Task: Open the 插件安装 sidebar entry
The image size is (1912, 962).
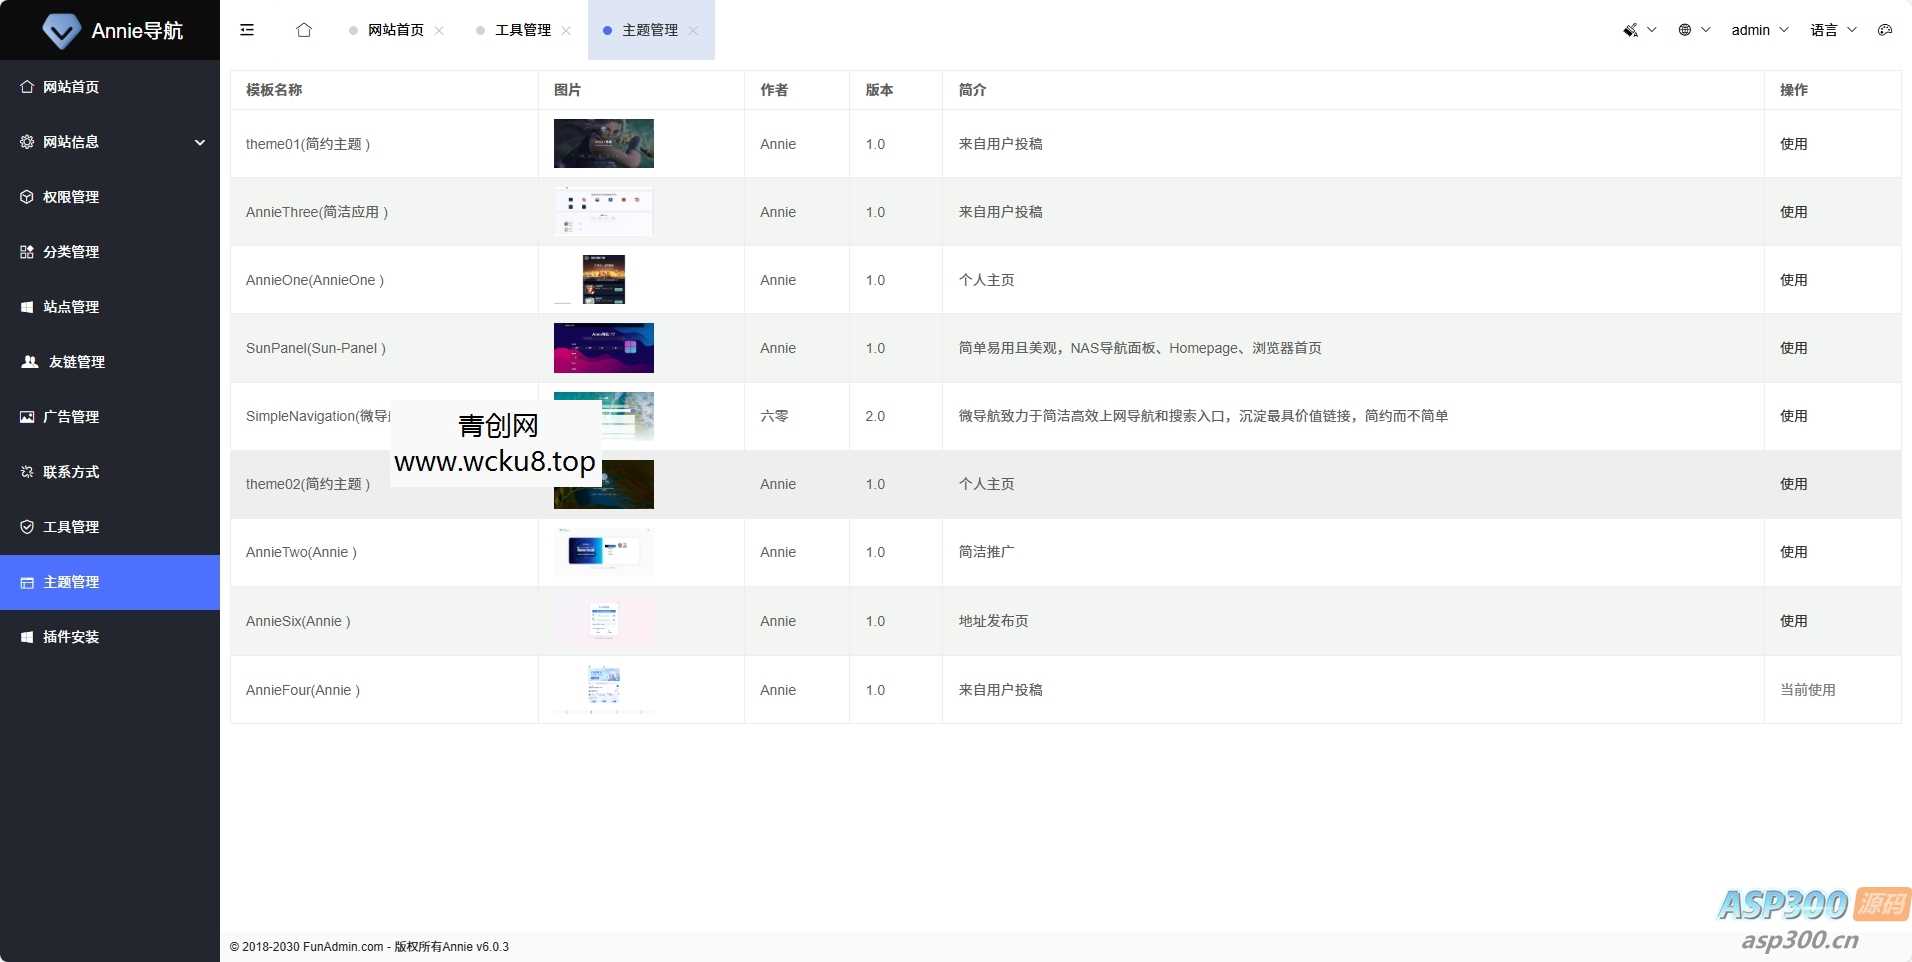Action: tap(69, 636)
